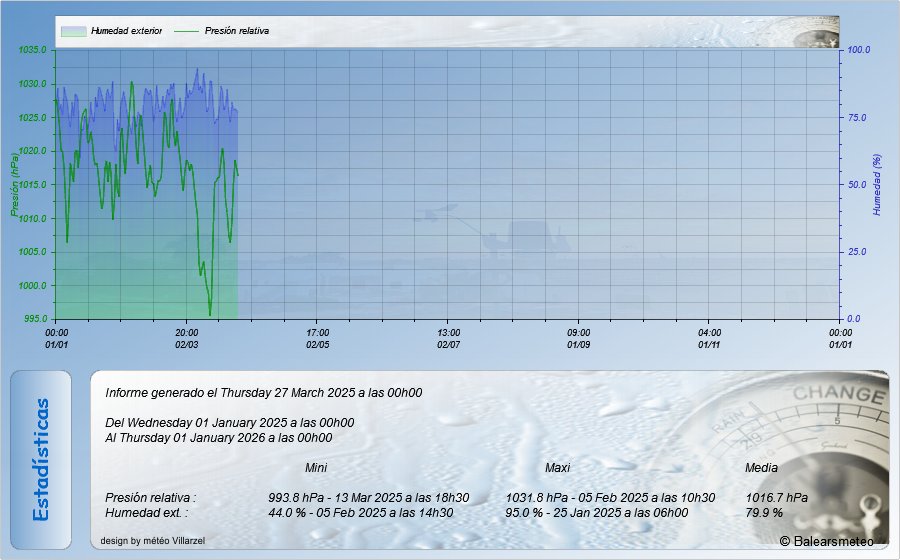This screenshot has width=900, height=560.
Task: Click the Humedad exterior legend color swatch
Action: point(73,31)
